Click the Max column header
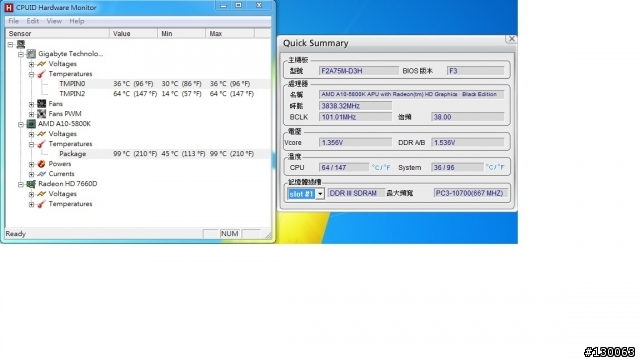 (230, 33)
